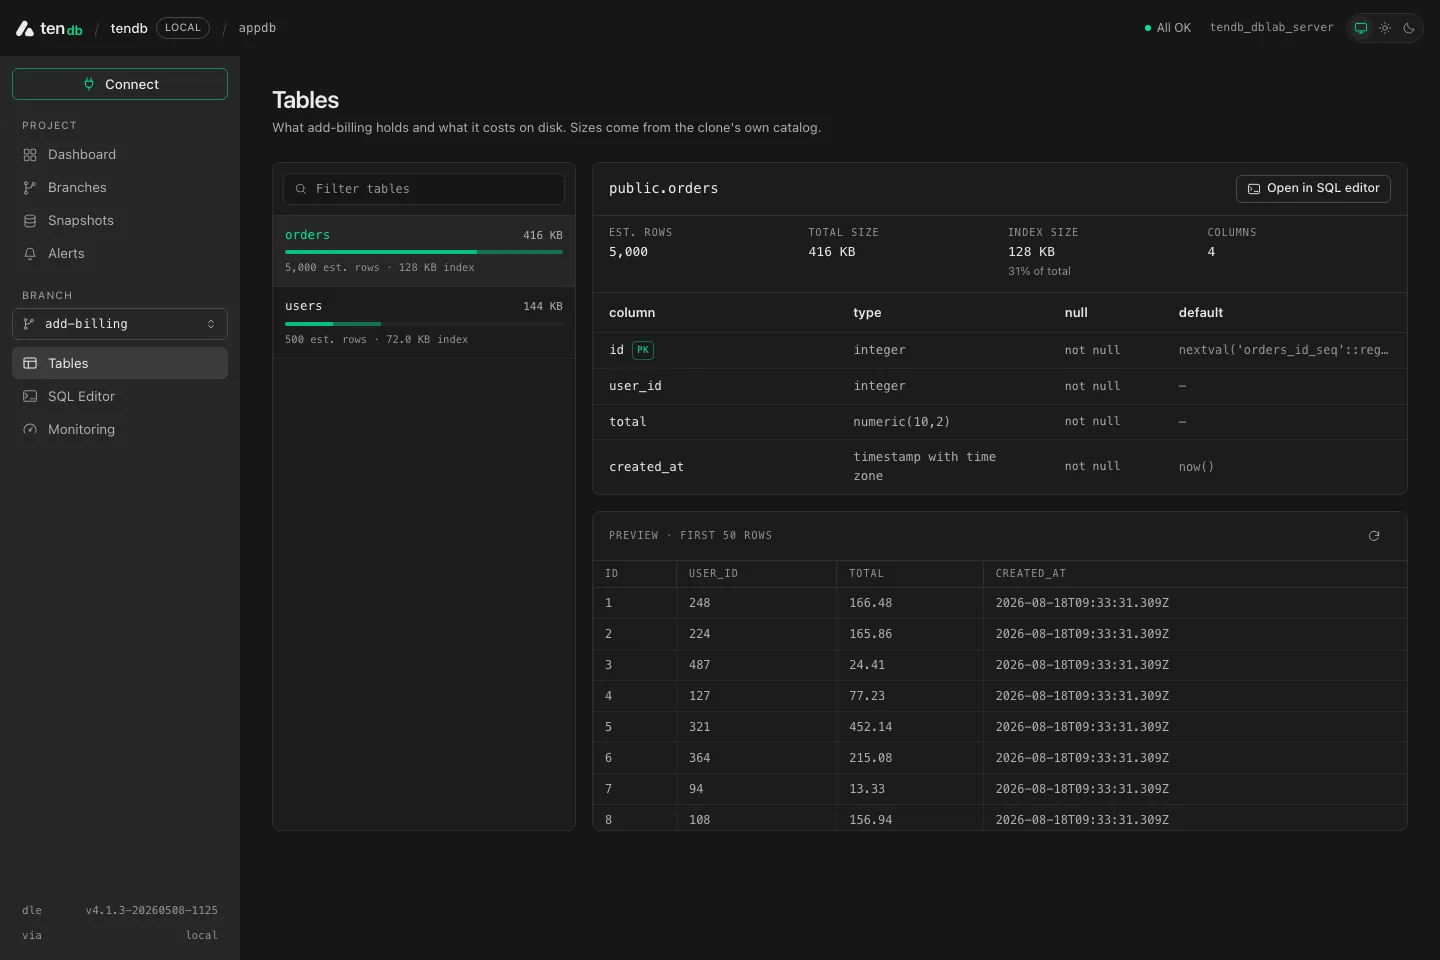Click version v4.1.3-20260508-1125
This screenshot has width=1440, height=960.
(152, 910)
